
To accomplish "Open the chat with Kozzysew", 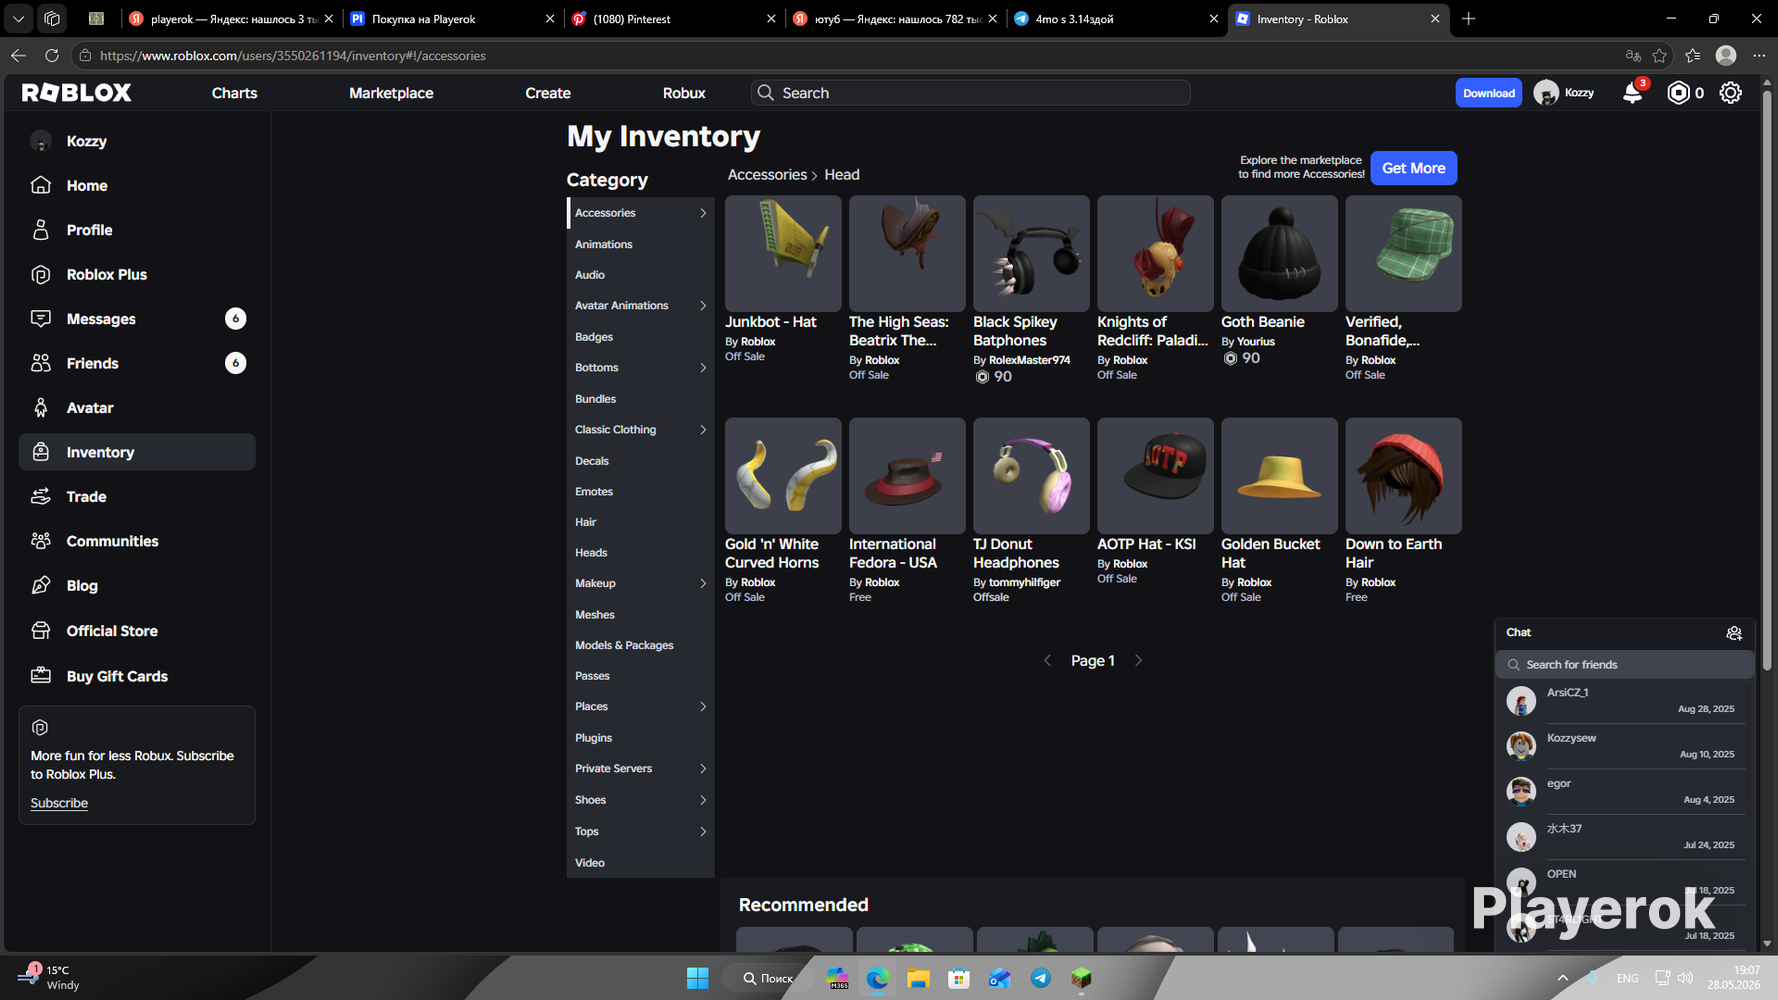I will click(x=1624, y=746).
